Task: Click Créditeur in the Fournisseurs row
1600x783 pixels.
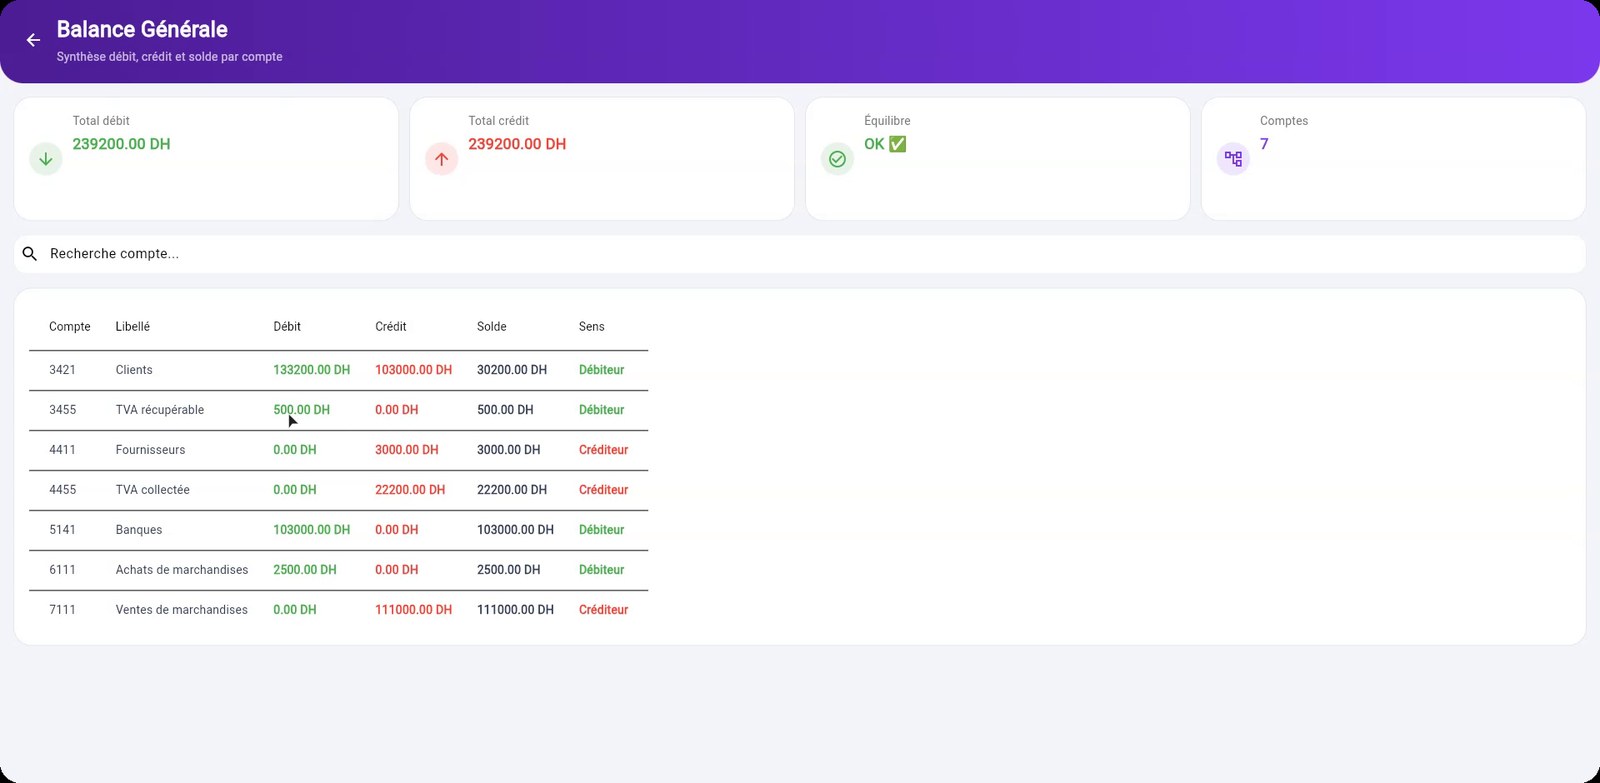Action: tap(604, 450)
